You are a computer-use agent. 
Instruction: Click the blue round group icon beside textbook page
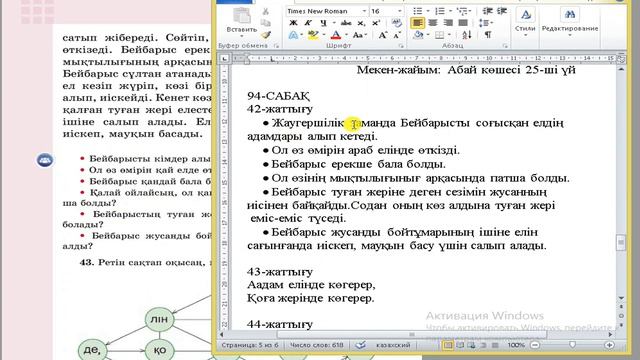click(44, 160)
